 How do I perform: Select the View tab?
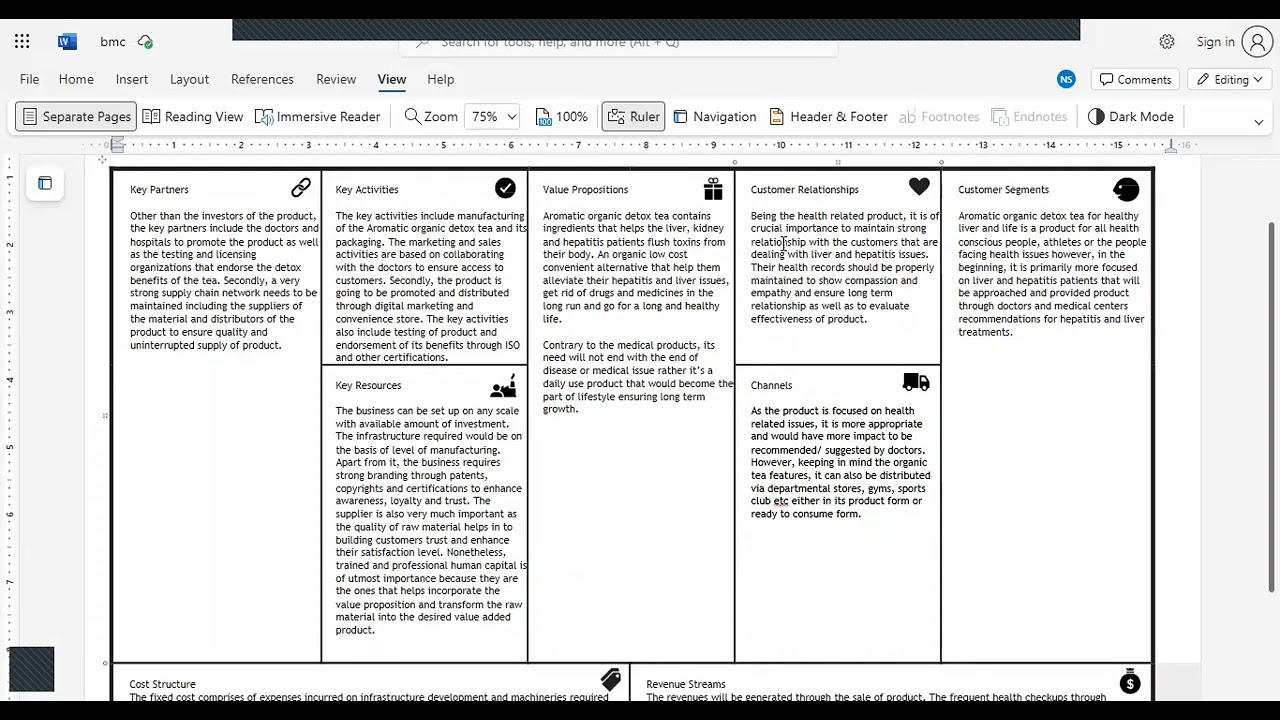(392, 79)
